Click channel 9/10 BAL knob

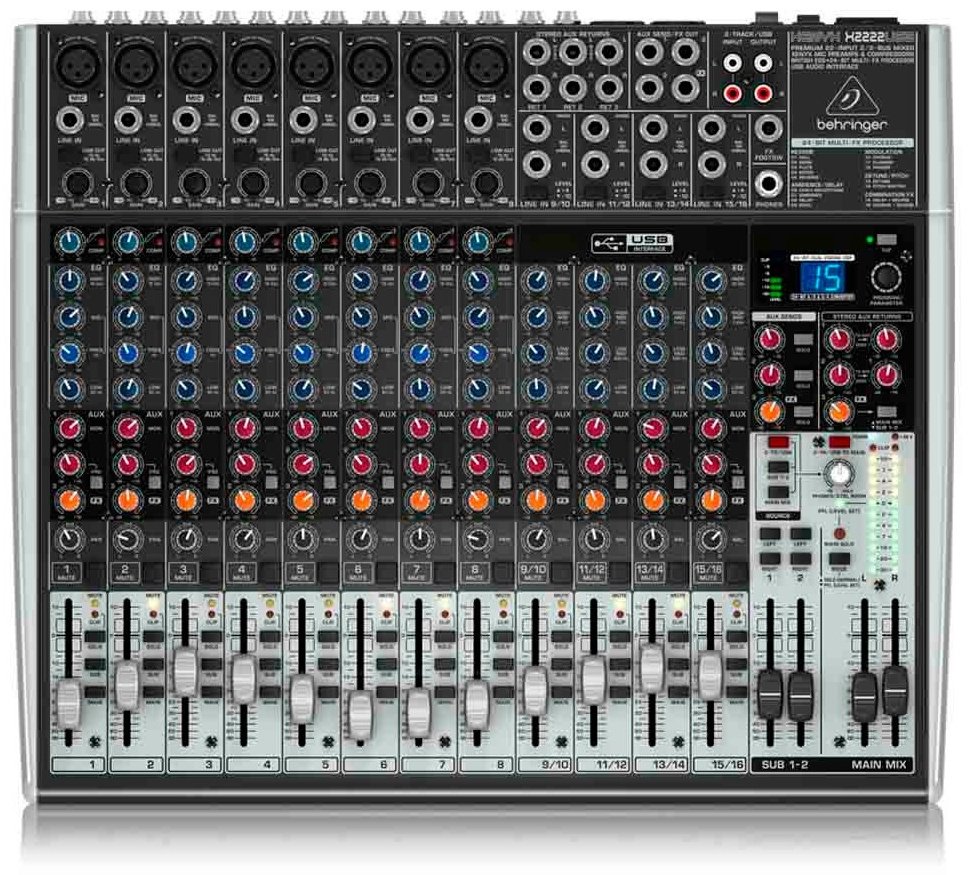tap(536, 540)
